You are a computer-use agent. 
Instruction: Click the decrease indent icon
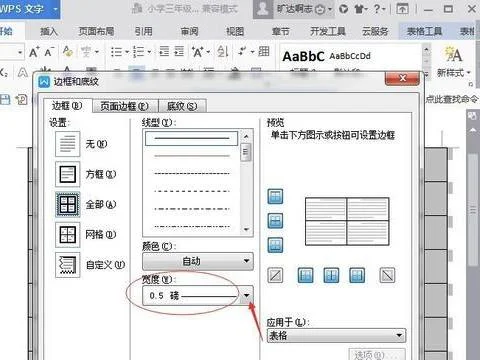164,52
